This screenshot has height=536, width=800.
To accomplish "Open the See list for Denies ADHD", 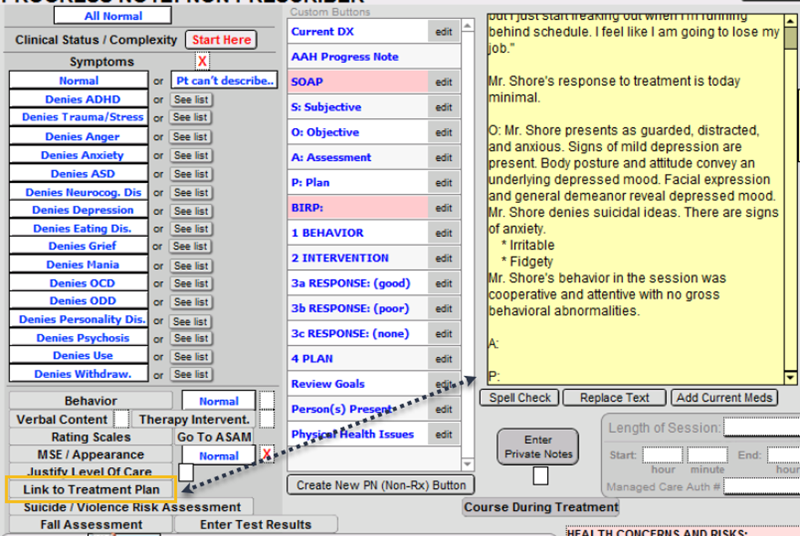I will [x=190, y=100].
